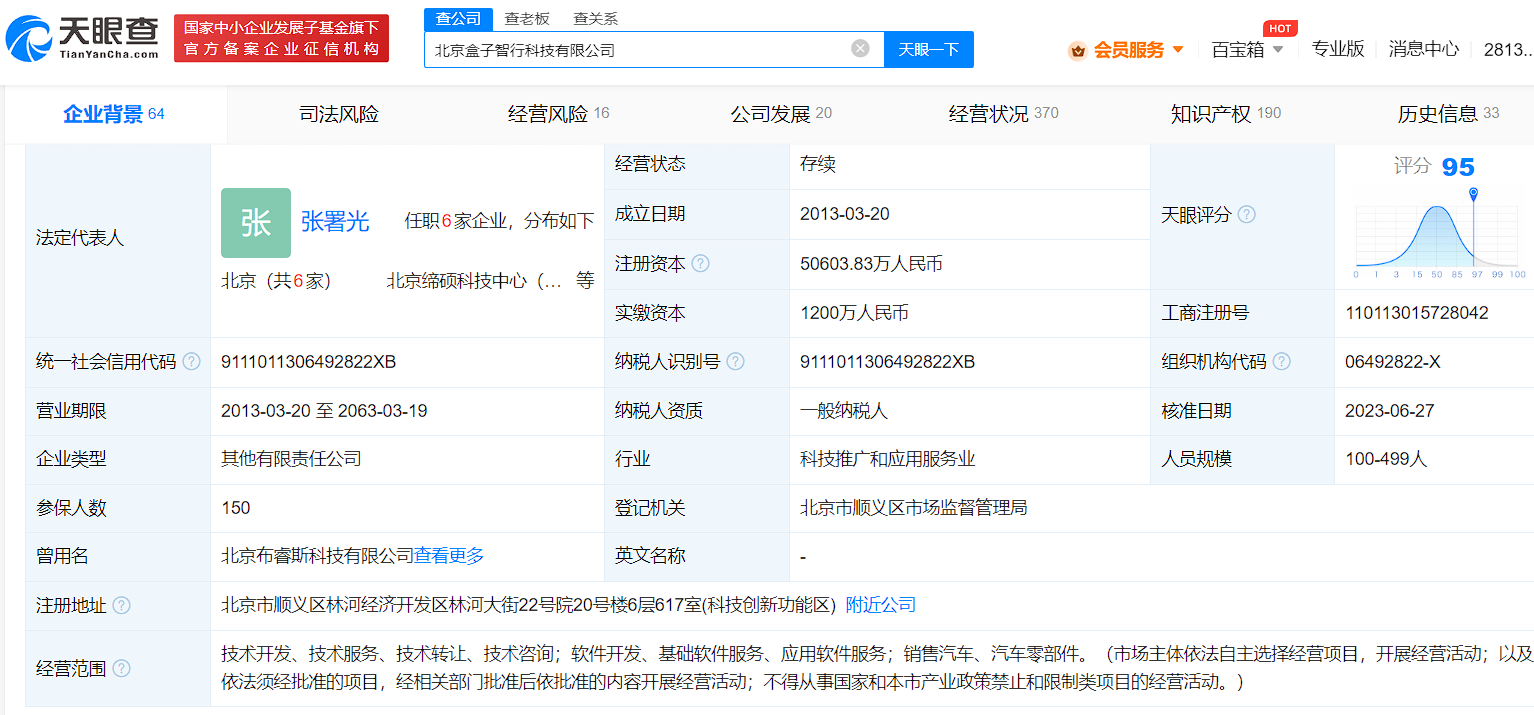Click the 北京市顺义区市场监督管理局 registration authority
1534x715 pixels.
(914, 508)
